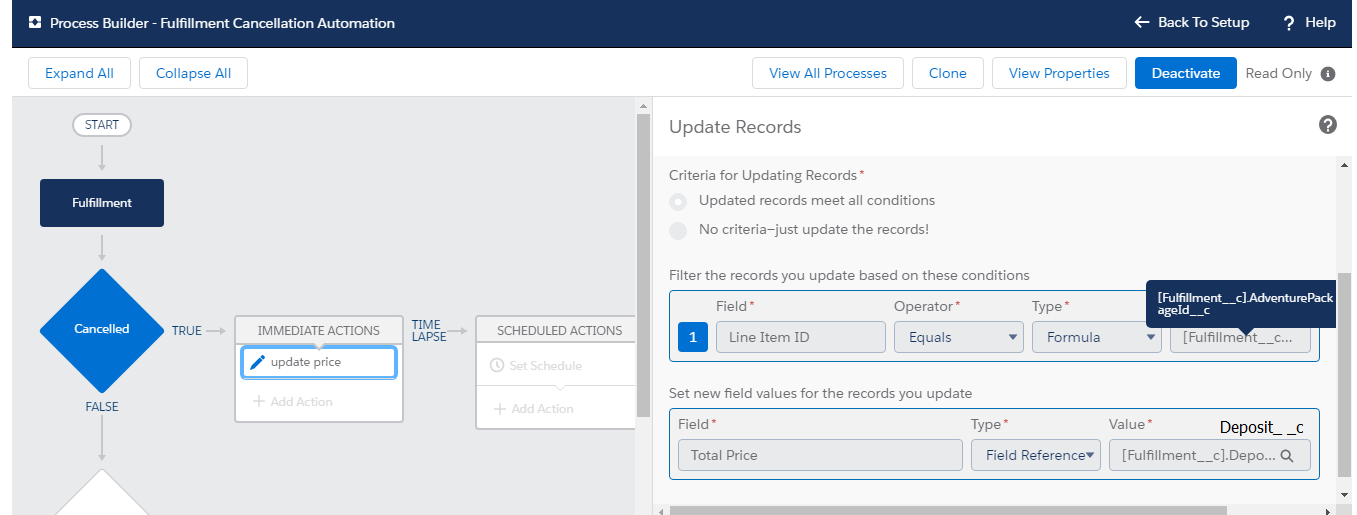Open View All Processes

point(827,73)
